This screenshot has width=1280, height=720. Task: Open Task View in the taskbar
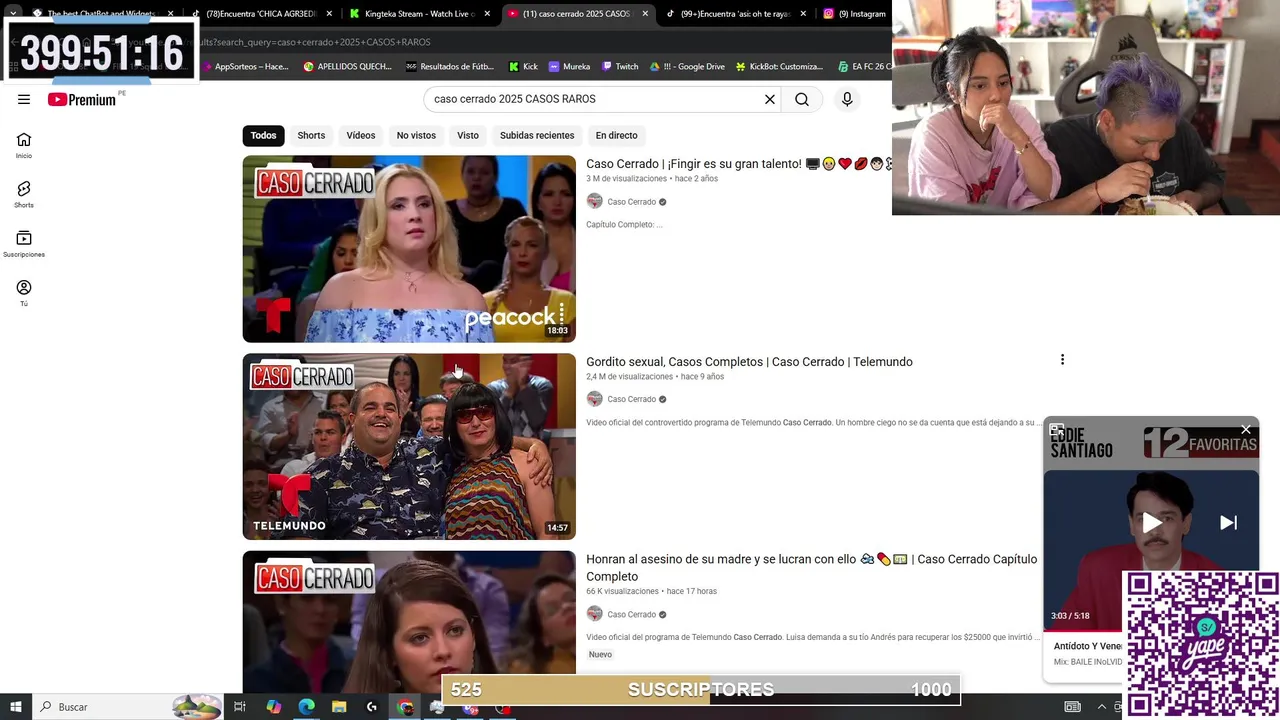tap(240, 707)
